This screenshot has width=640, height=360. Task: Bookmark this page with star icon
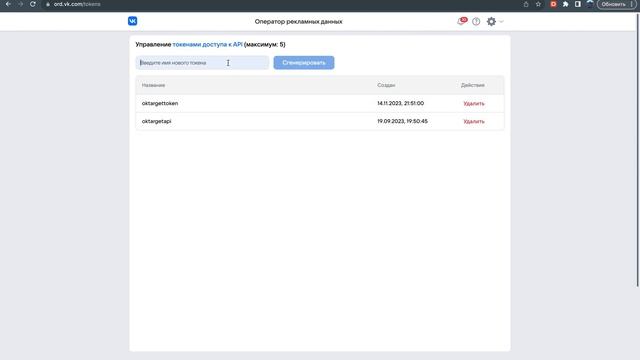click(x=538, y=4)
